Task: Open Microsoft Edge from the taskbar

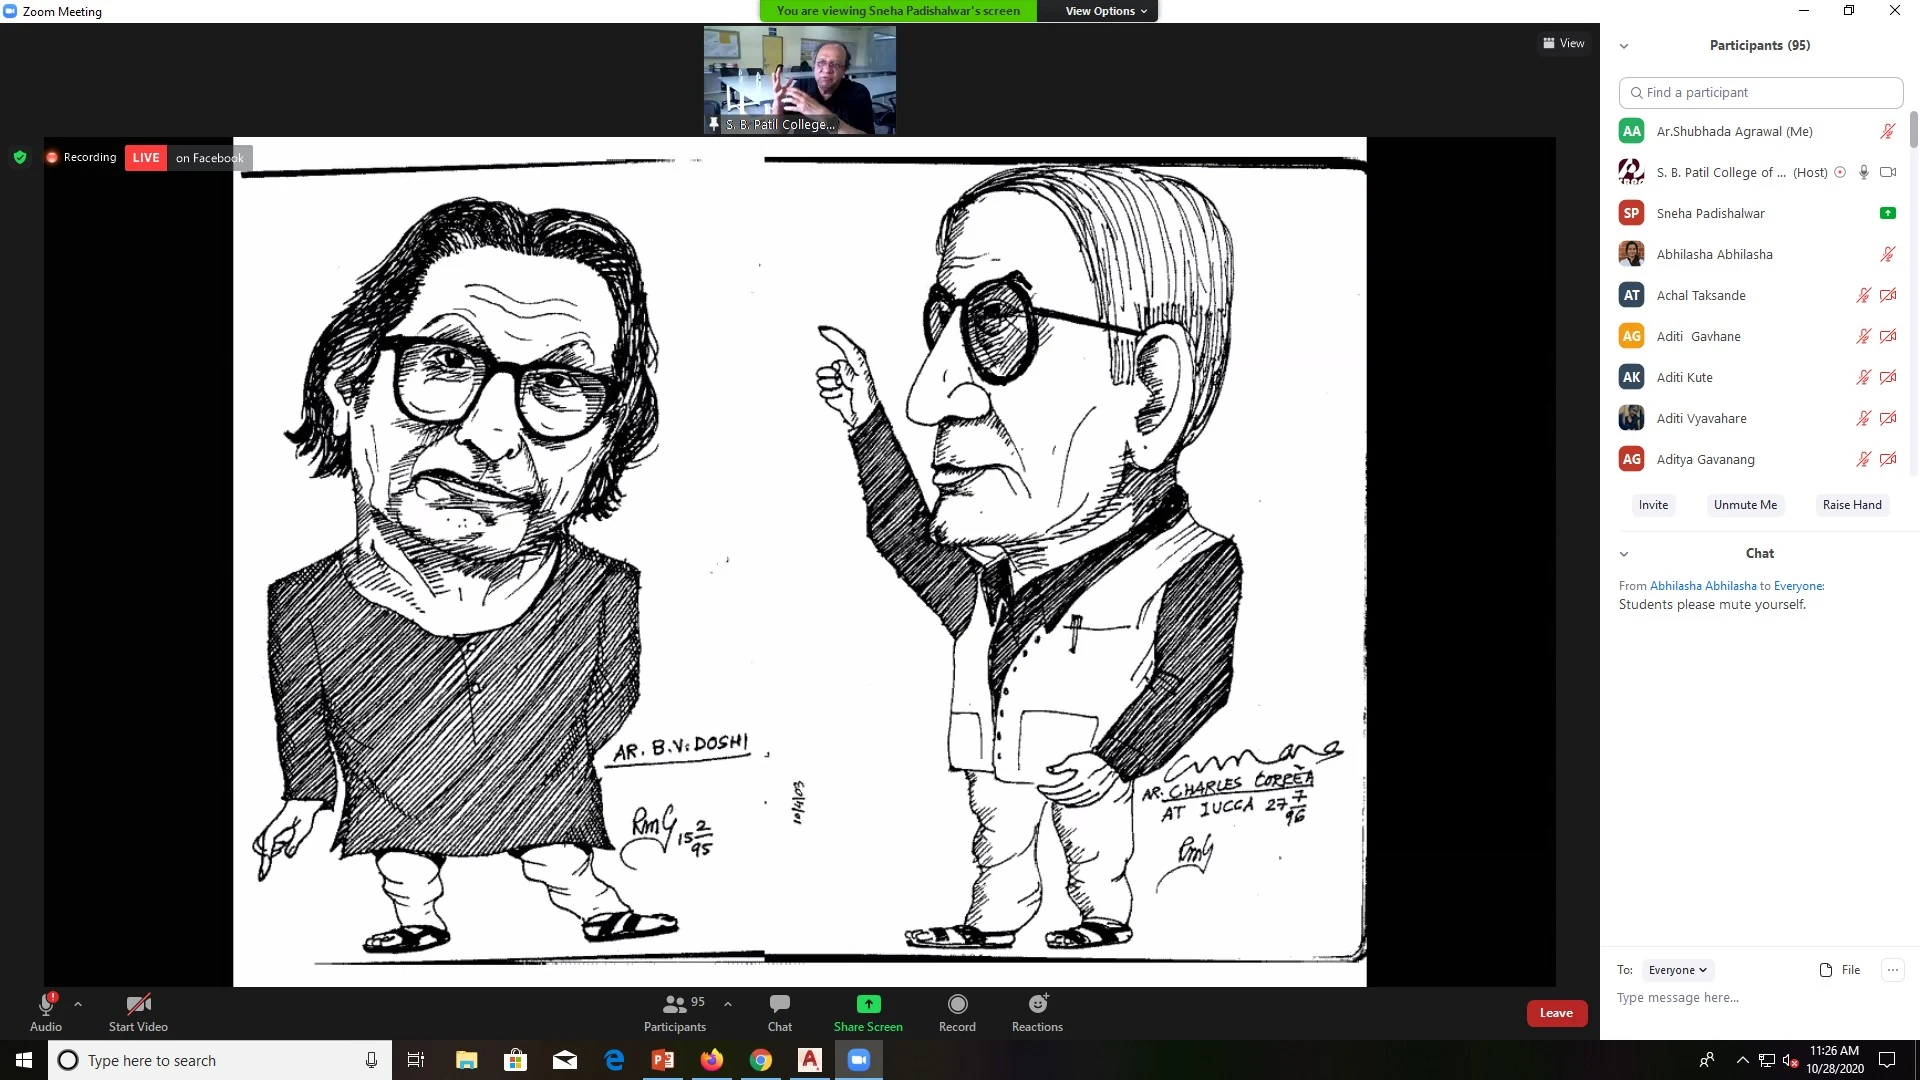Action: [x=615, y=1060]
